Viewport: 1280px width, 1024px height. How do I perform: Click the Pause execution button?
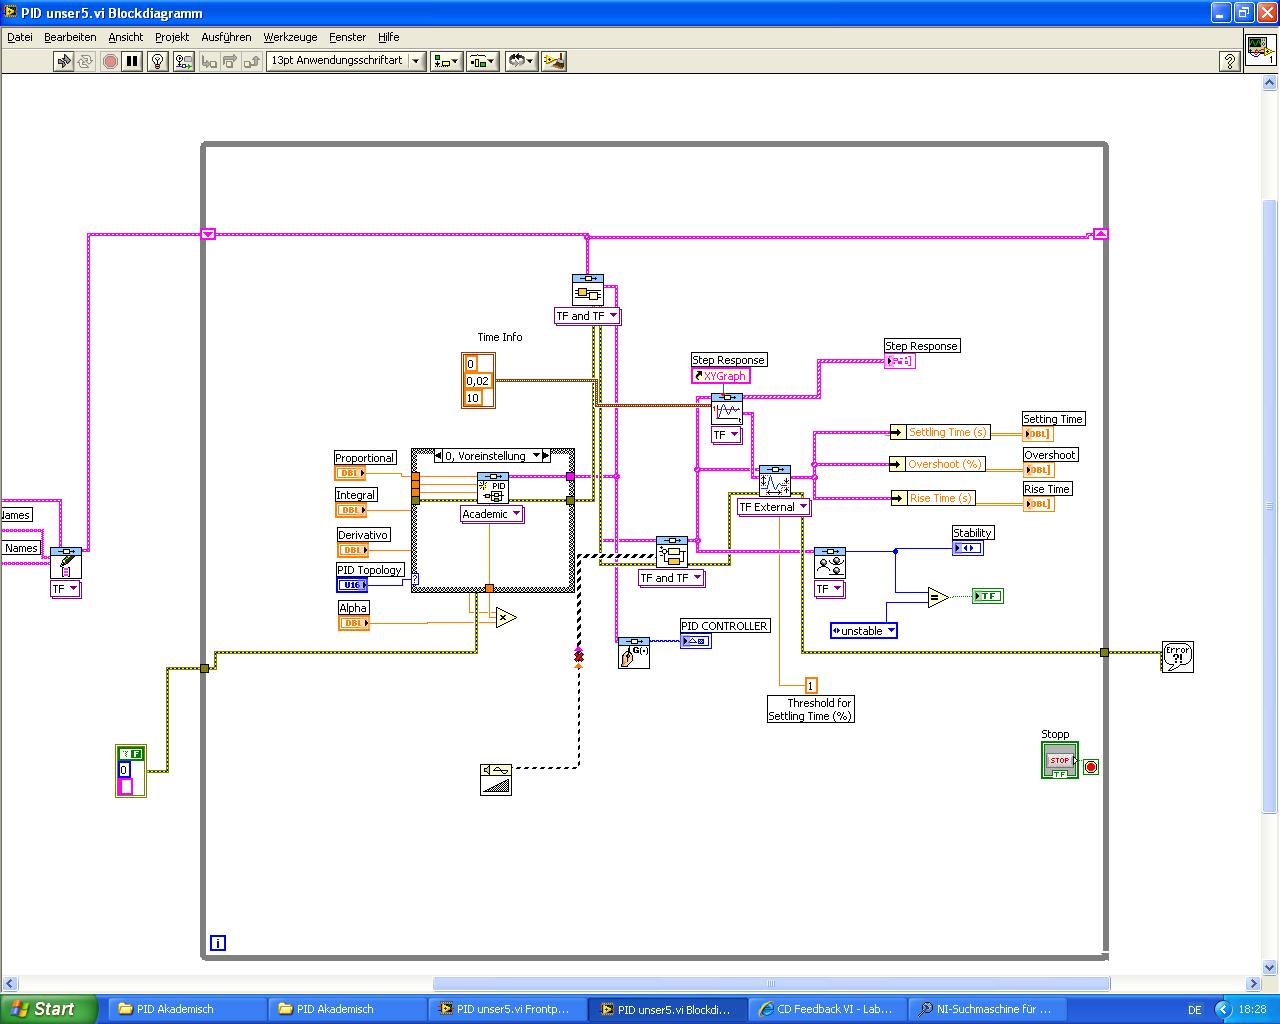point(132,61)
